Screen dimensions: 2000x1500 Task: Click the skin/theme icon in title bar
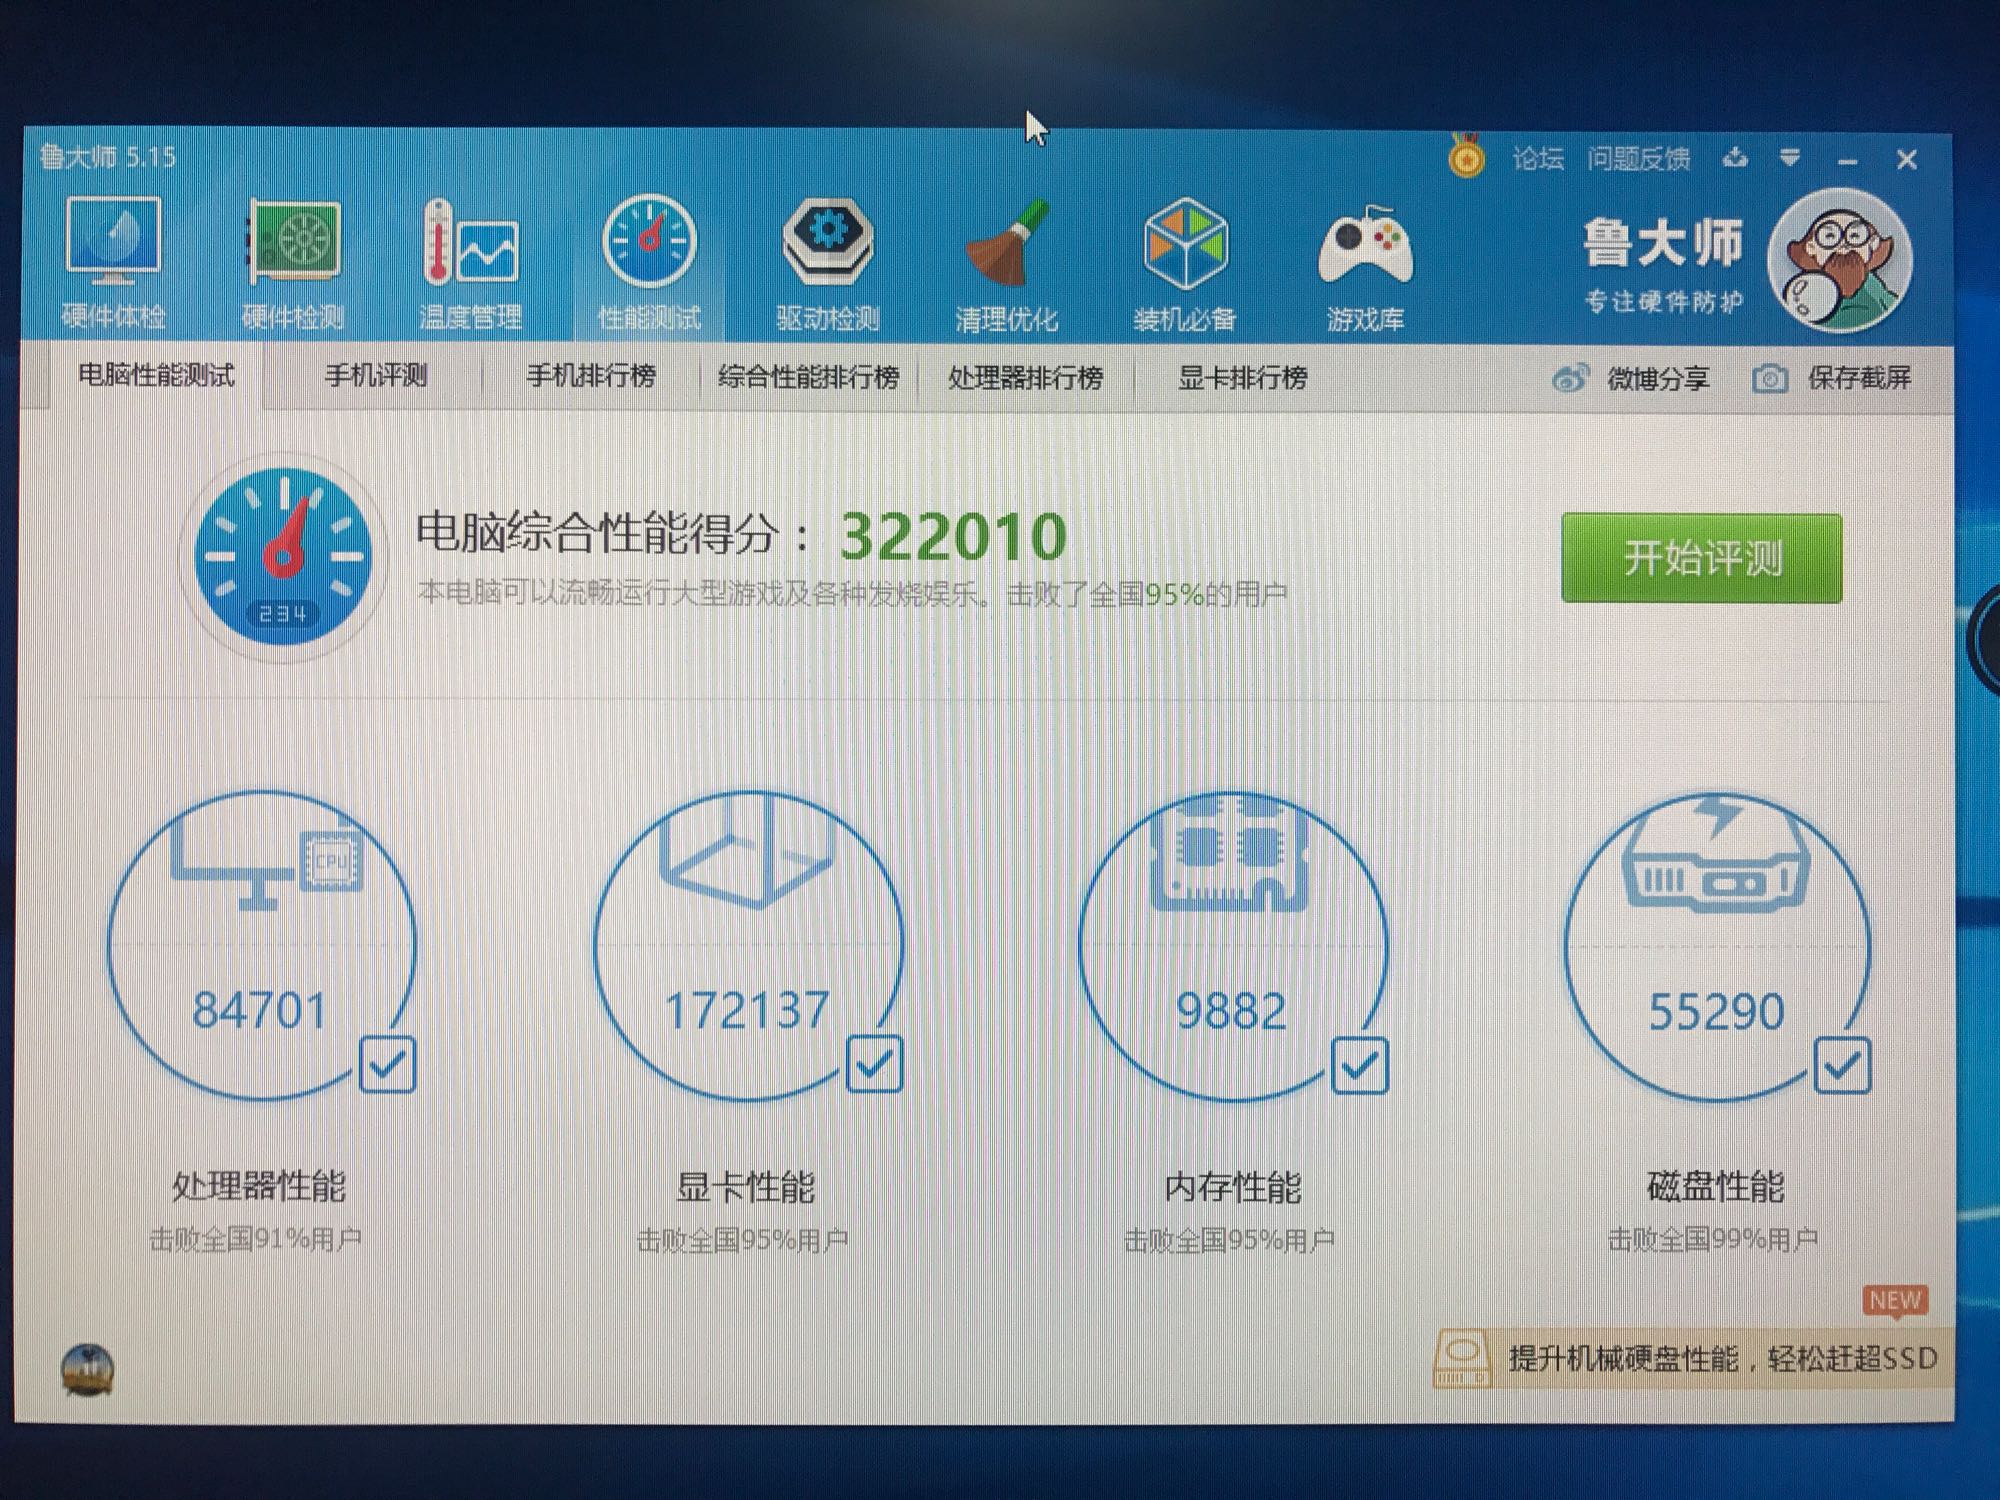(1736, 158)
